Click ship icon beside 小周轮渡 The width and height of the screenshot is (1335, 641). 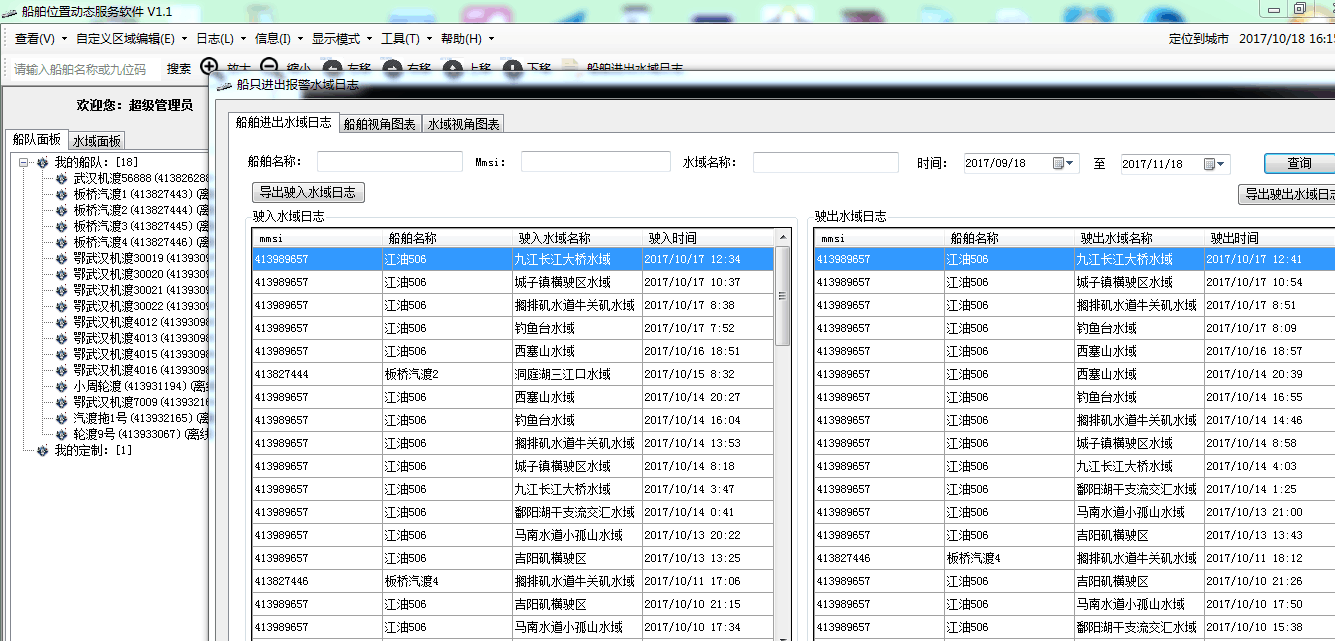pos(62,386)
